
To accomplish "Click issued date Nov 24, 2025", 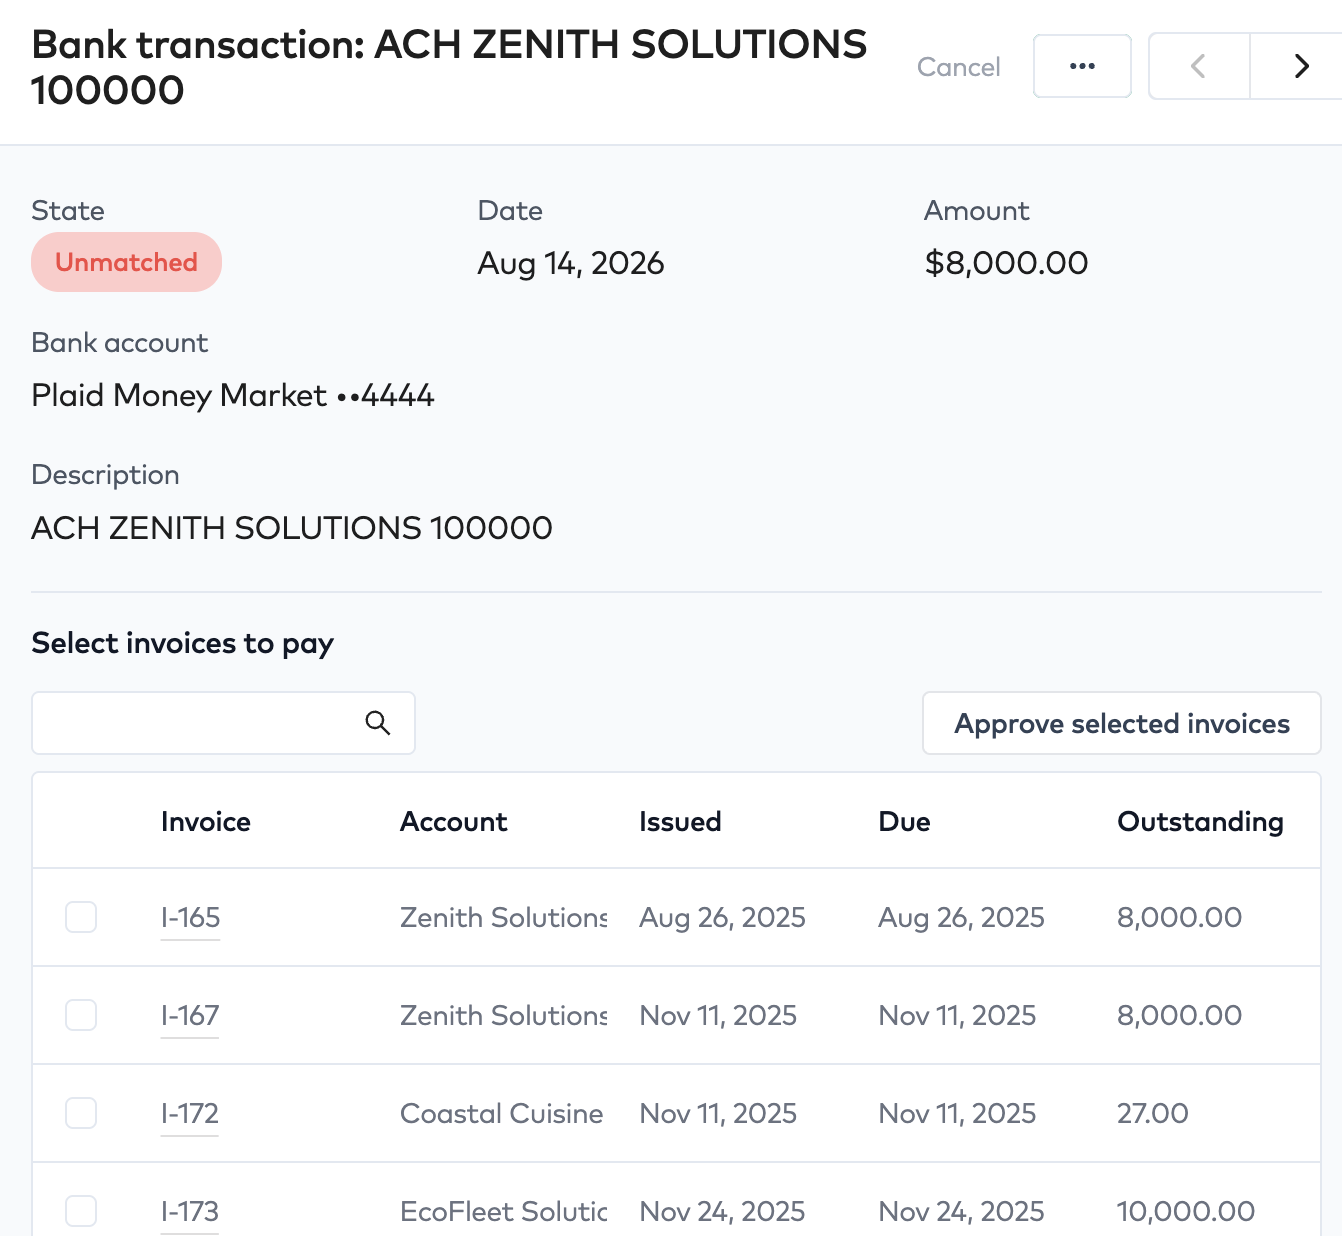I will click(x=722, y=1211).
